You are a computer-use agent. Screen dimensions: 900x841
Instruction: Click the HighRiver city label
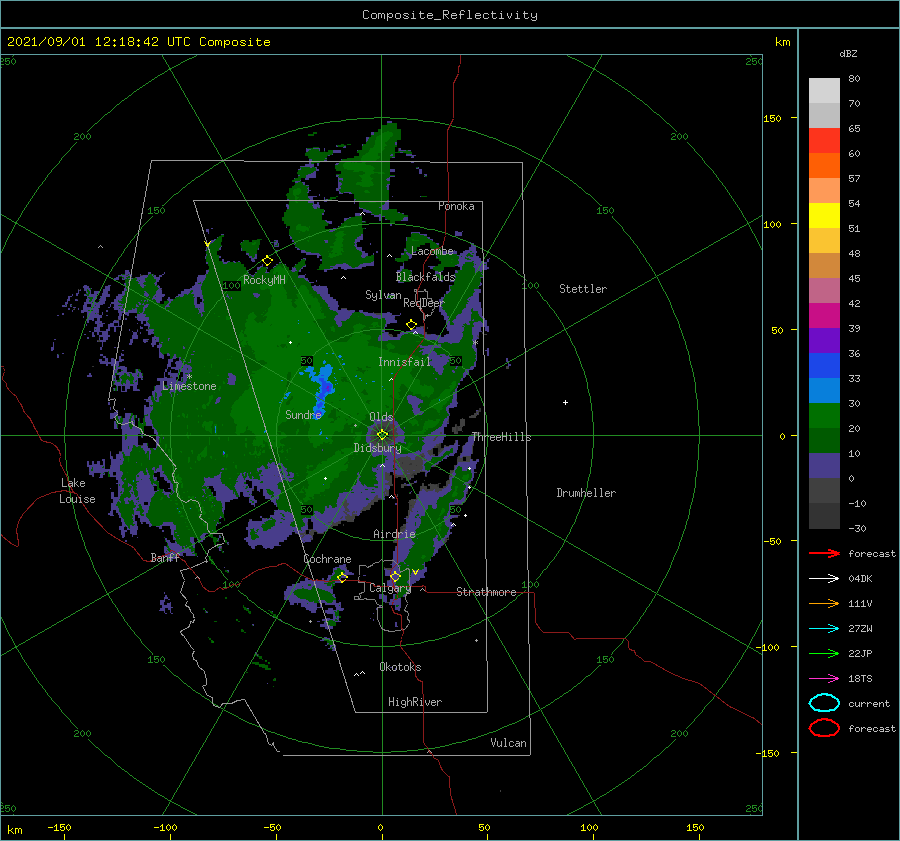[415, 702]
